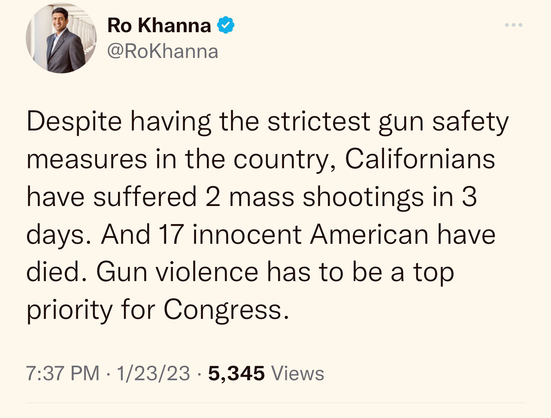Click the word "priority" in last line
The height and width of the screenshot is (418, 551).
tap(70, 311)
